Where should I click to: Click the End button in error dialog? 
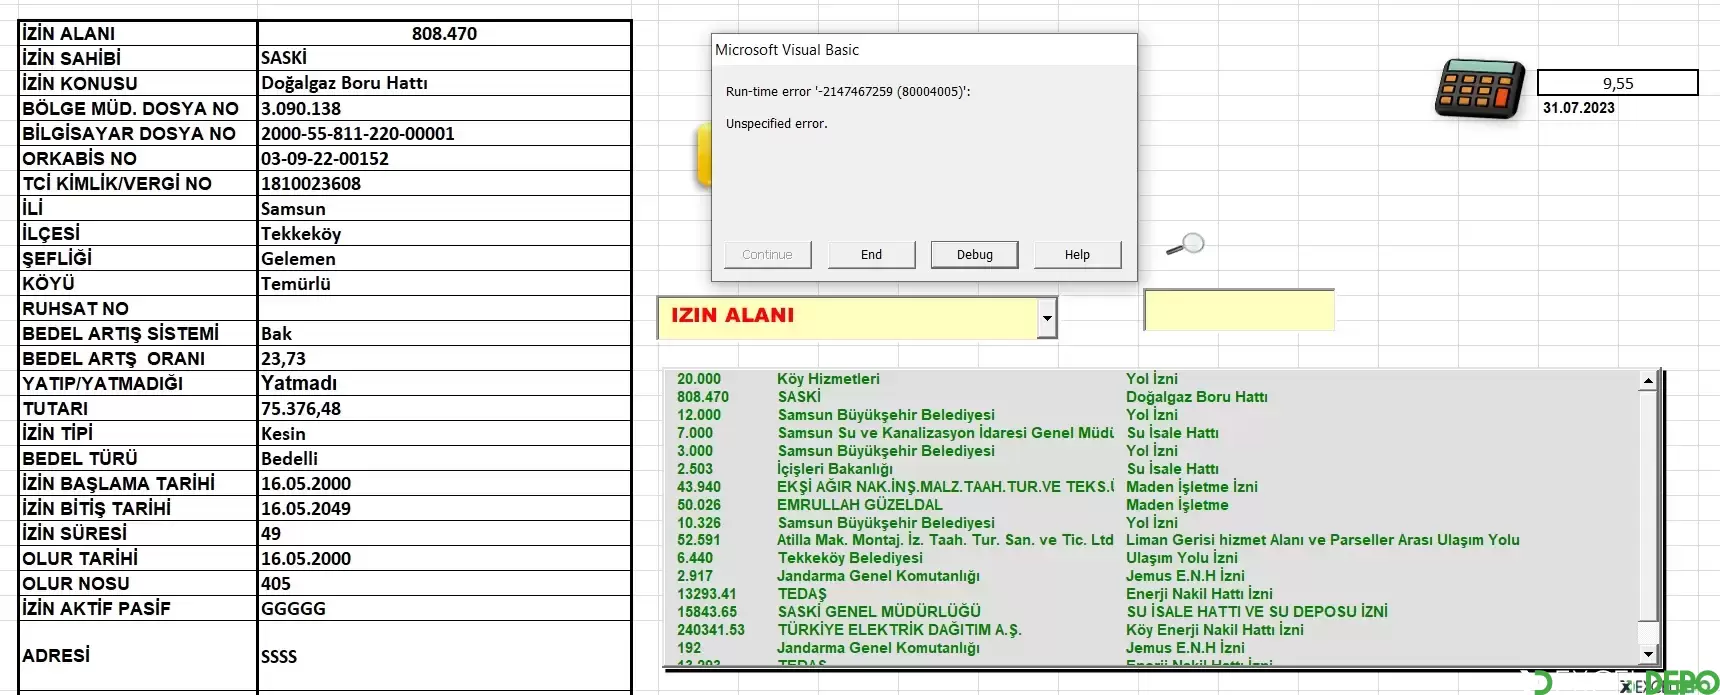(x=871, y=255)
